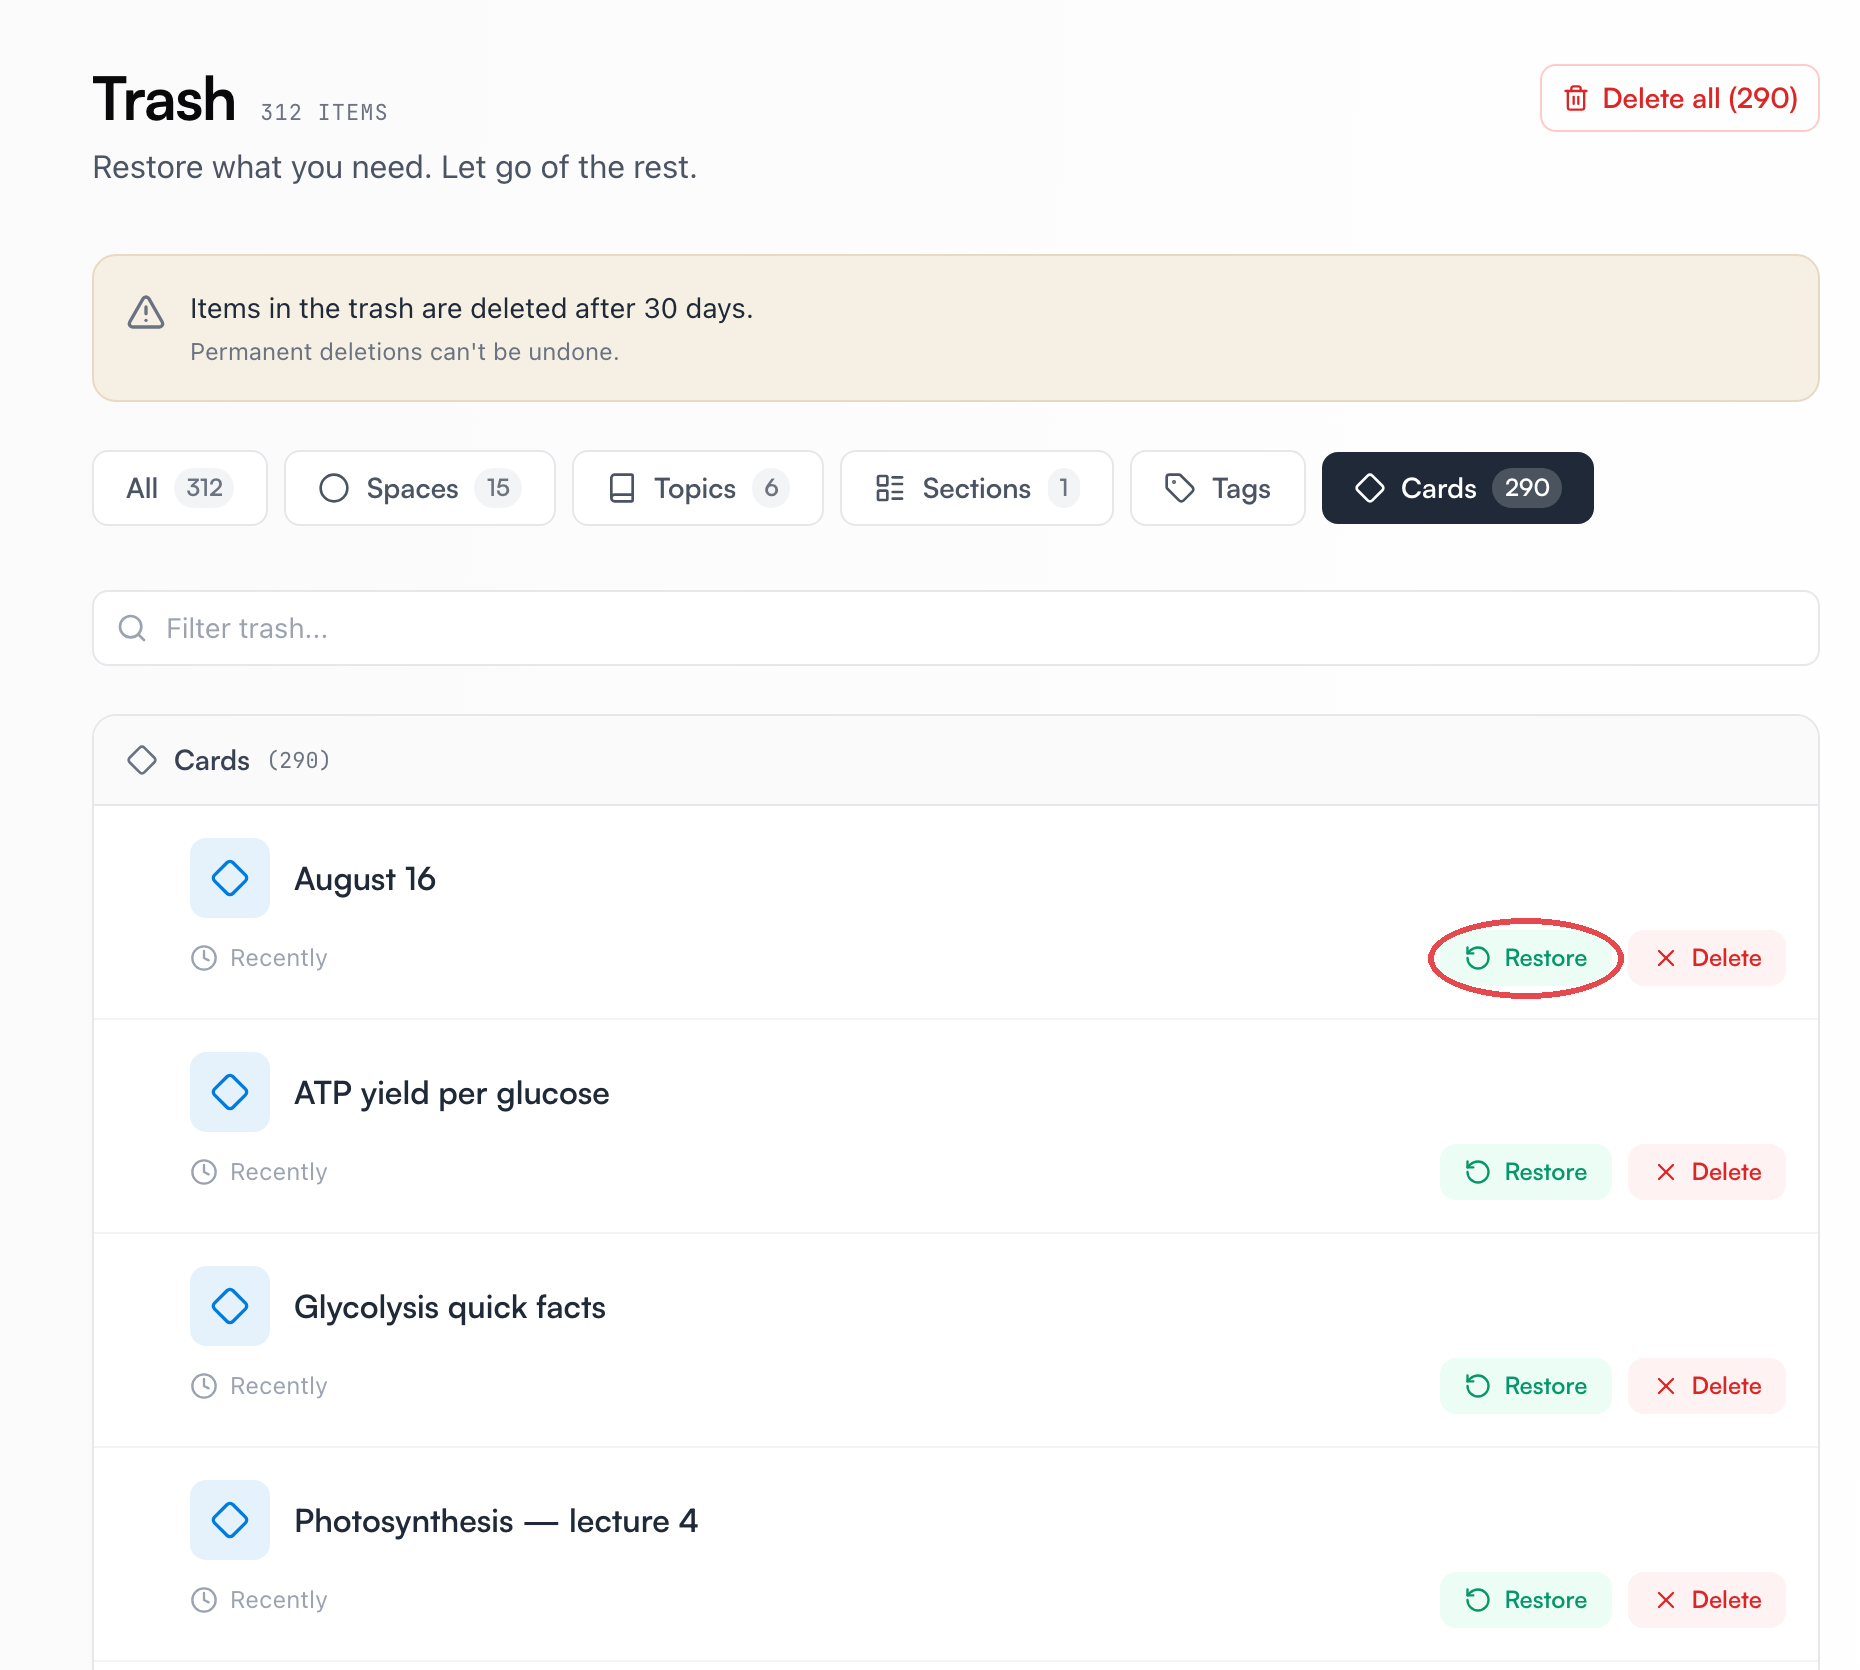Delete the Glycolysis quick facts card
Screen dimensions: 1860x1670
tap(1707, 1386)
